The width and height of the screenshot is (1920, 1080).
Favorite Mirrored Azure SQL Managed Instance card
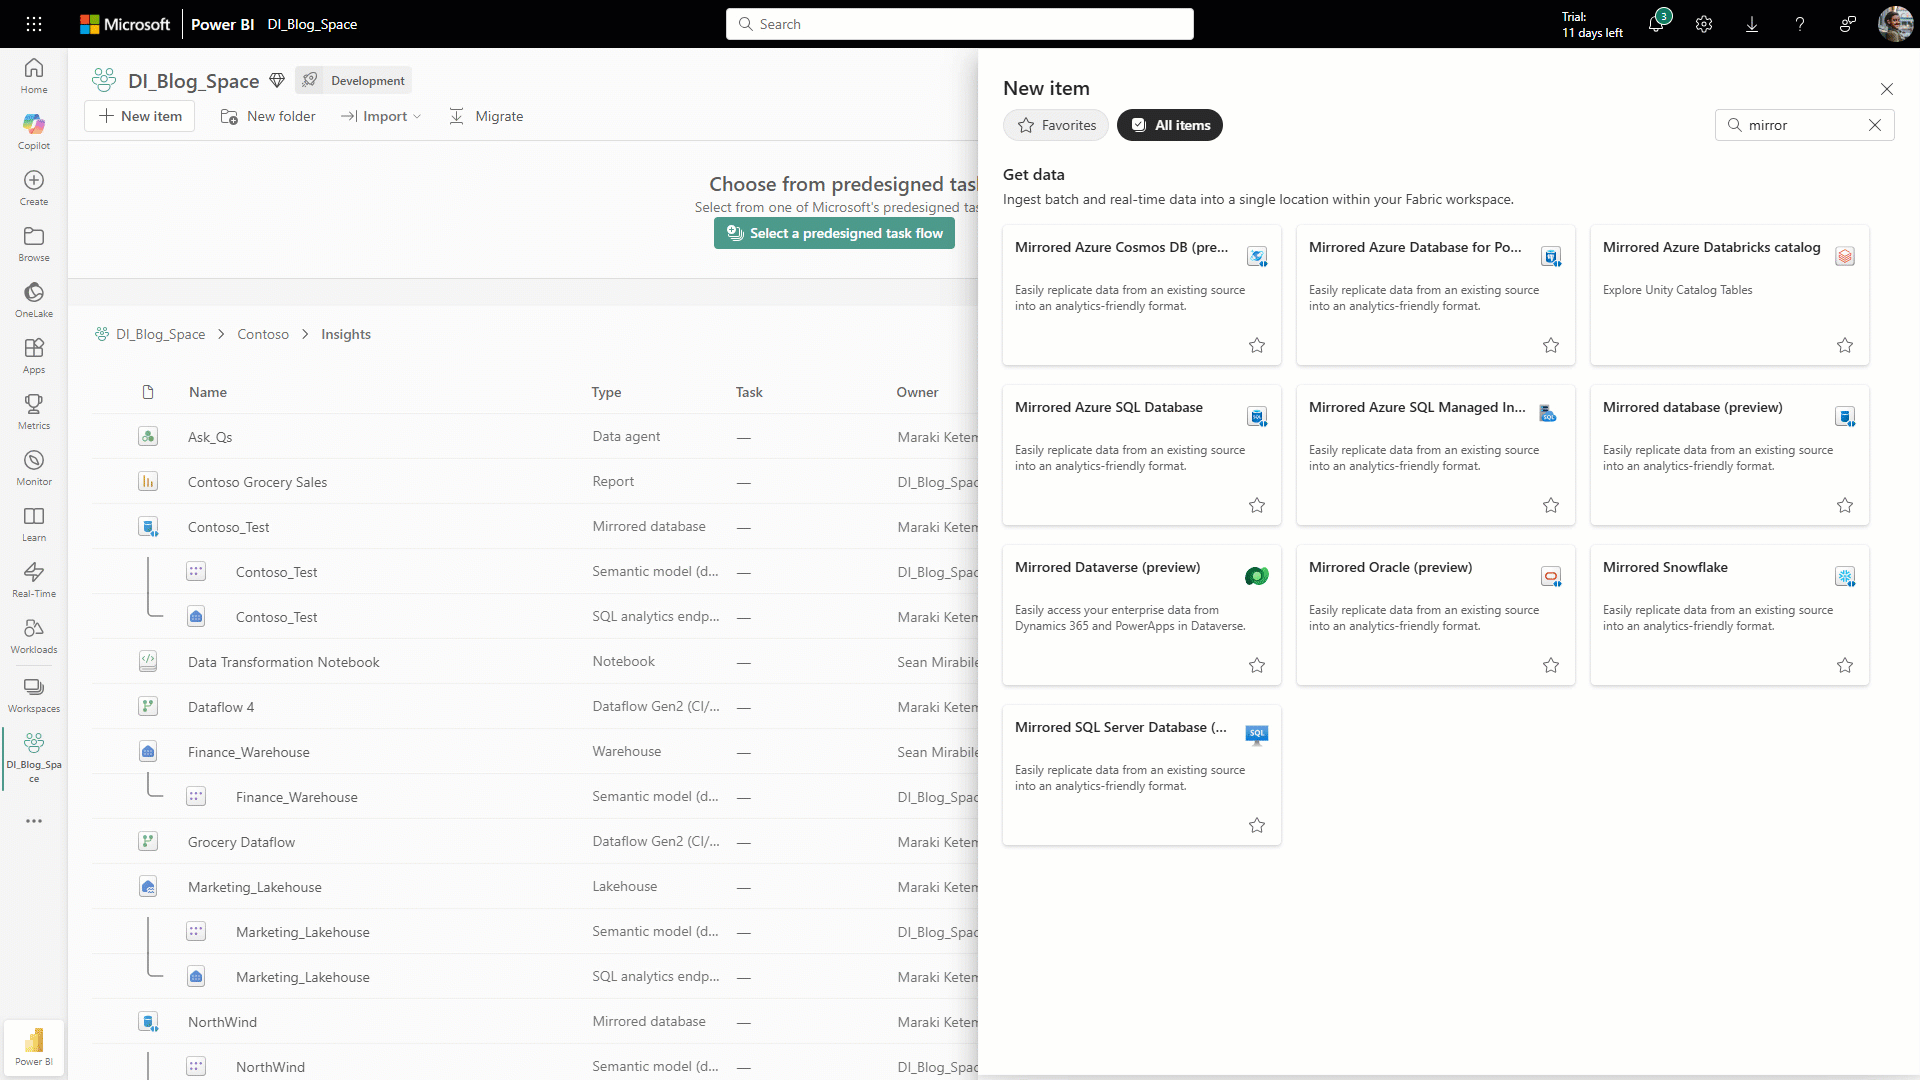coord(1551,505)
